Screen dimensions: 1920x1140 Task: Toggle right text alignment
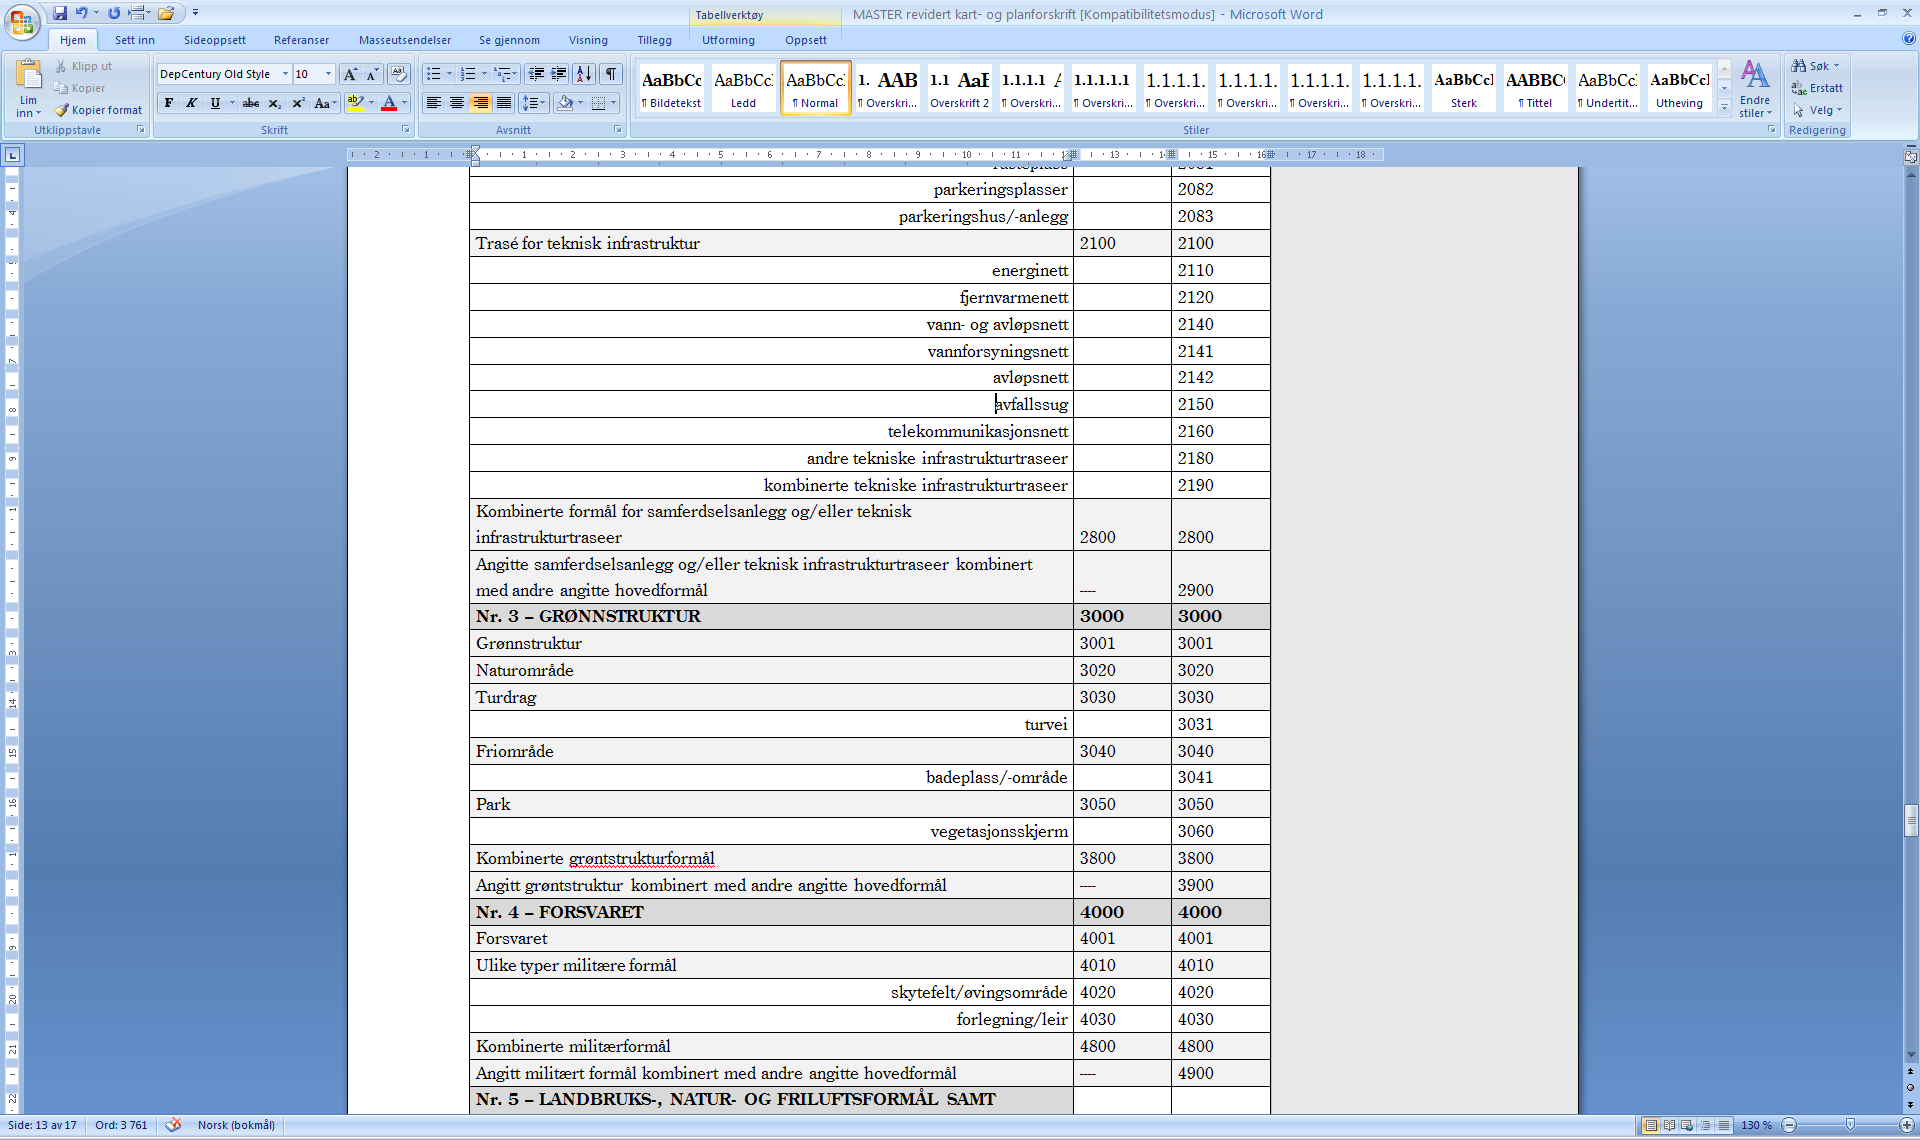coord(480,103)
